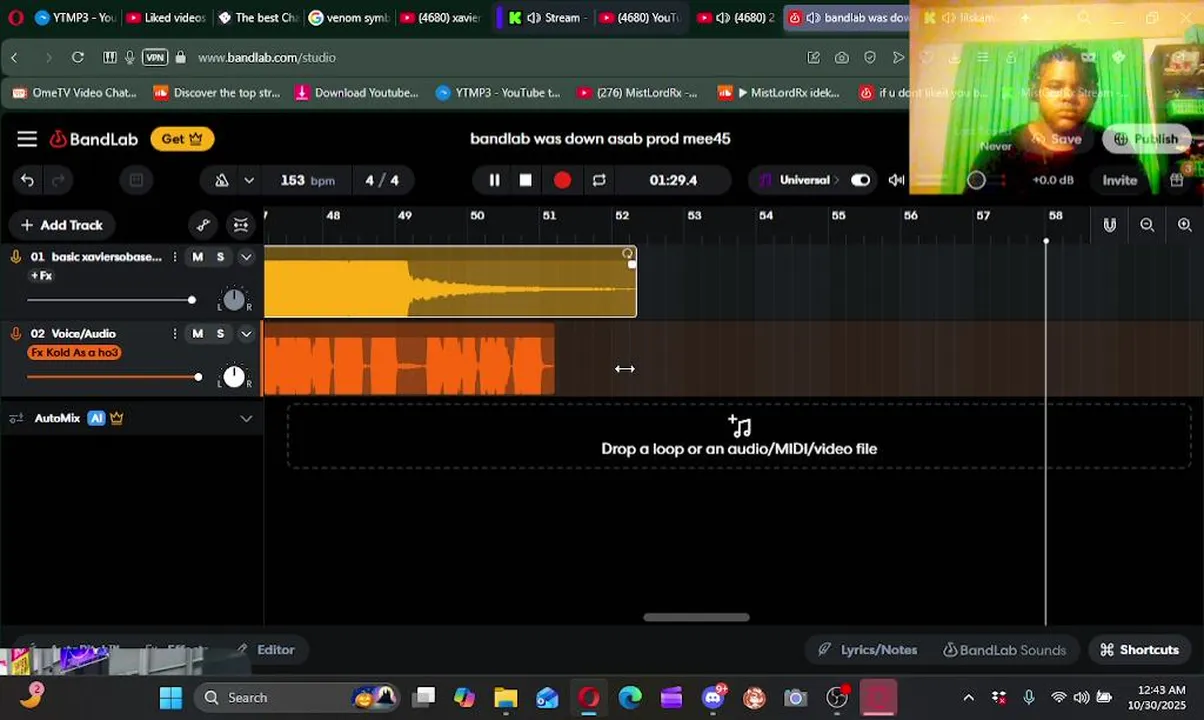The image size is (1204, 720).
Task: Pause playback
Action: (494, 180)
